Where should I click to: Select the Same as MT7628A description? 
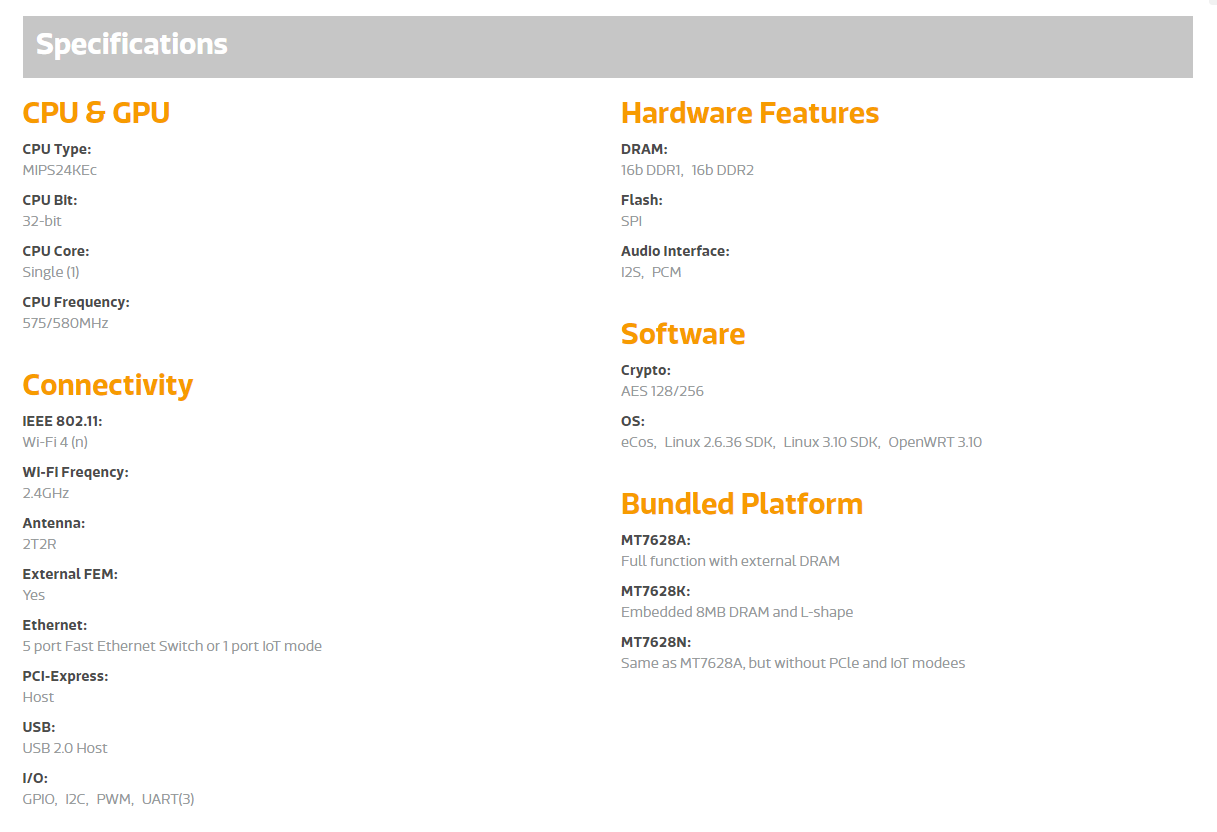click(793, 663)
